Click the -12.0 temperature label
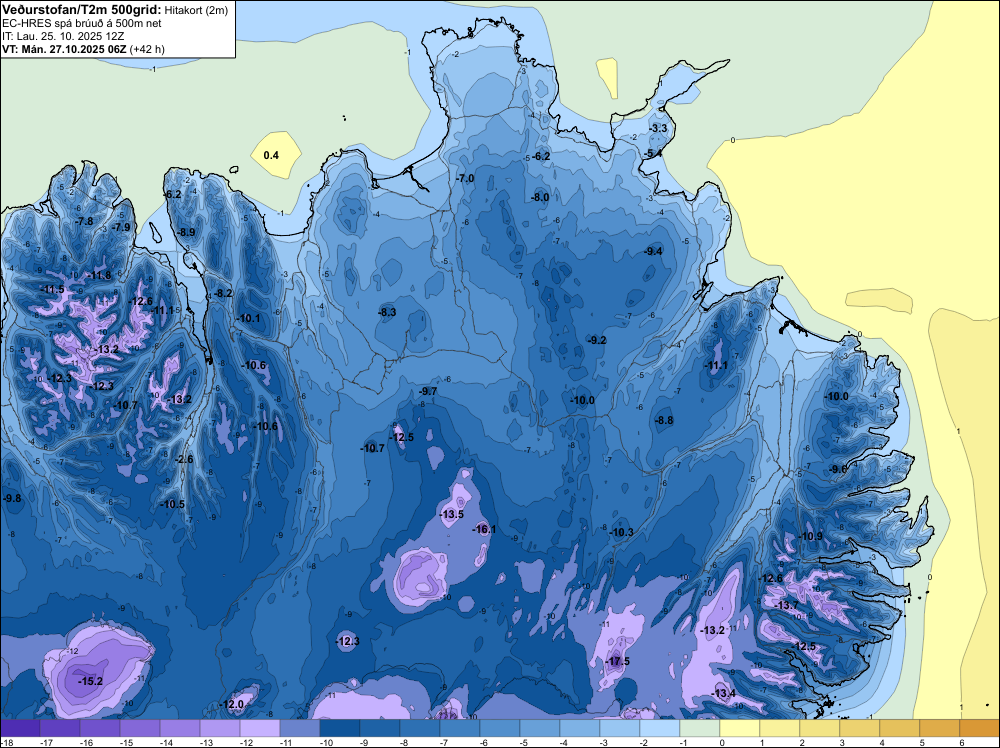 pyautogui.click(x=232, y=705)
